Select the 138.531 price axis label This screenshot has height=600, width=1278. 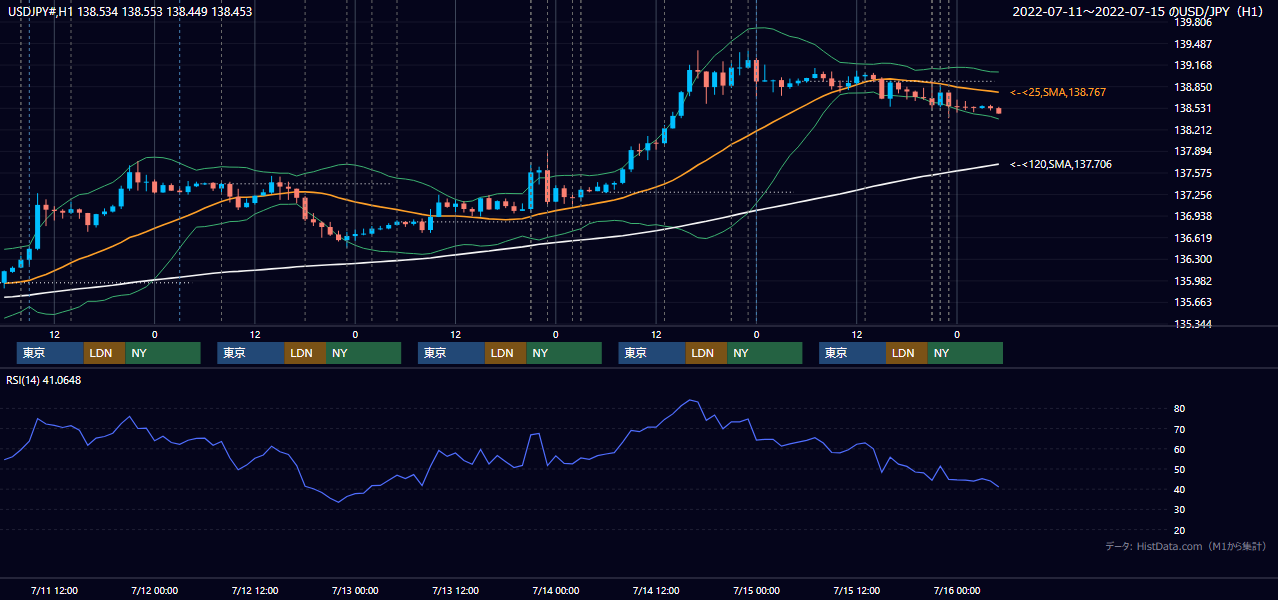pyautogui.click(x=1191, y=109)
